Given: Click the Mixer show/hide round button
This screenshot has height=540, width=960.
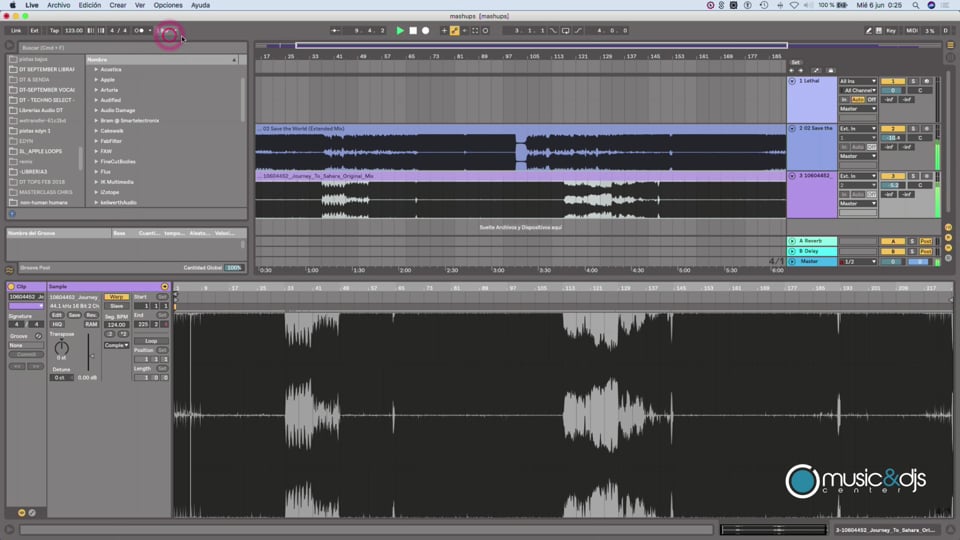Looking at the screenshot, I should (948, 247).
